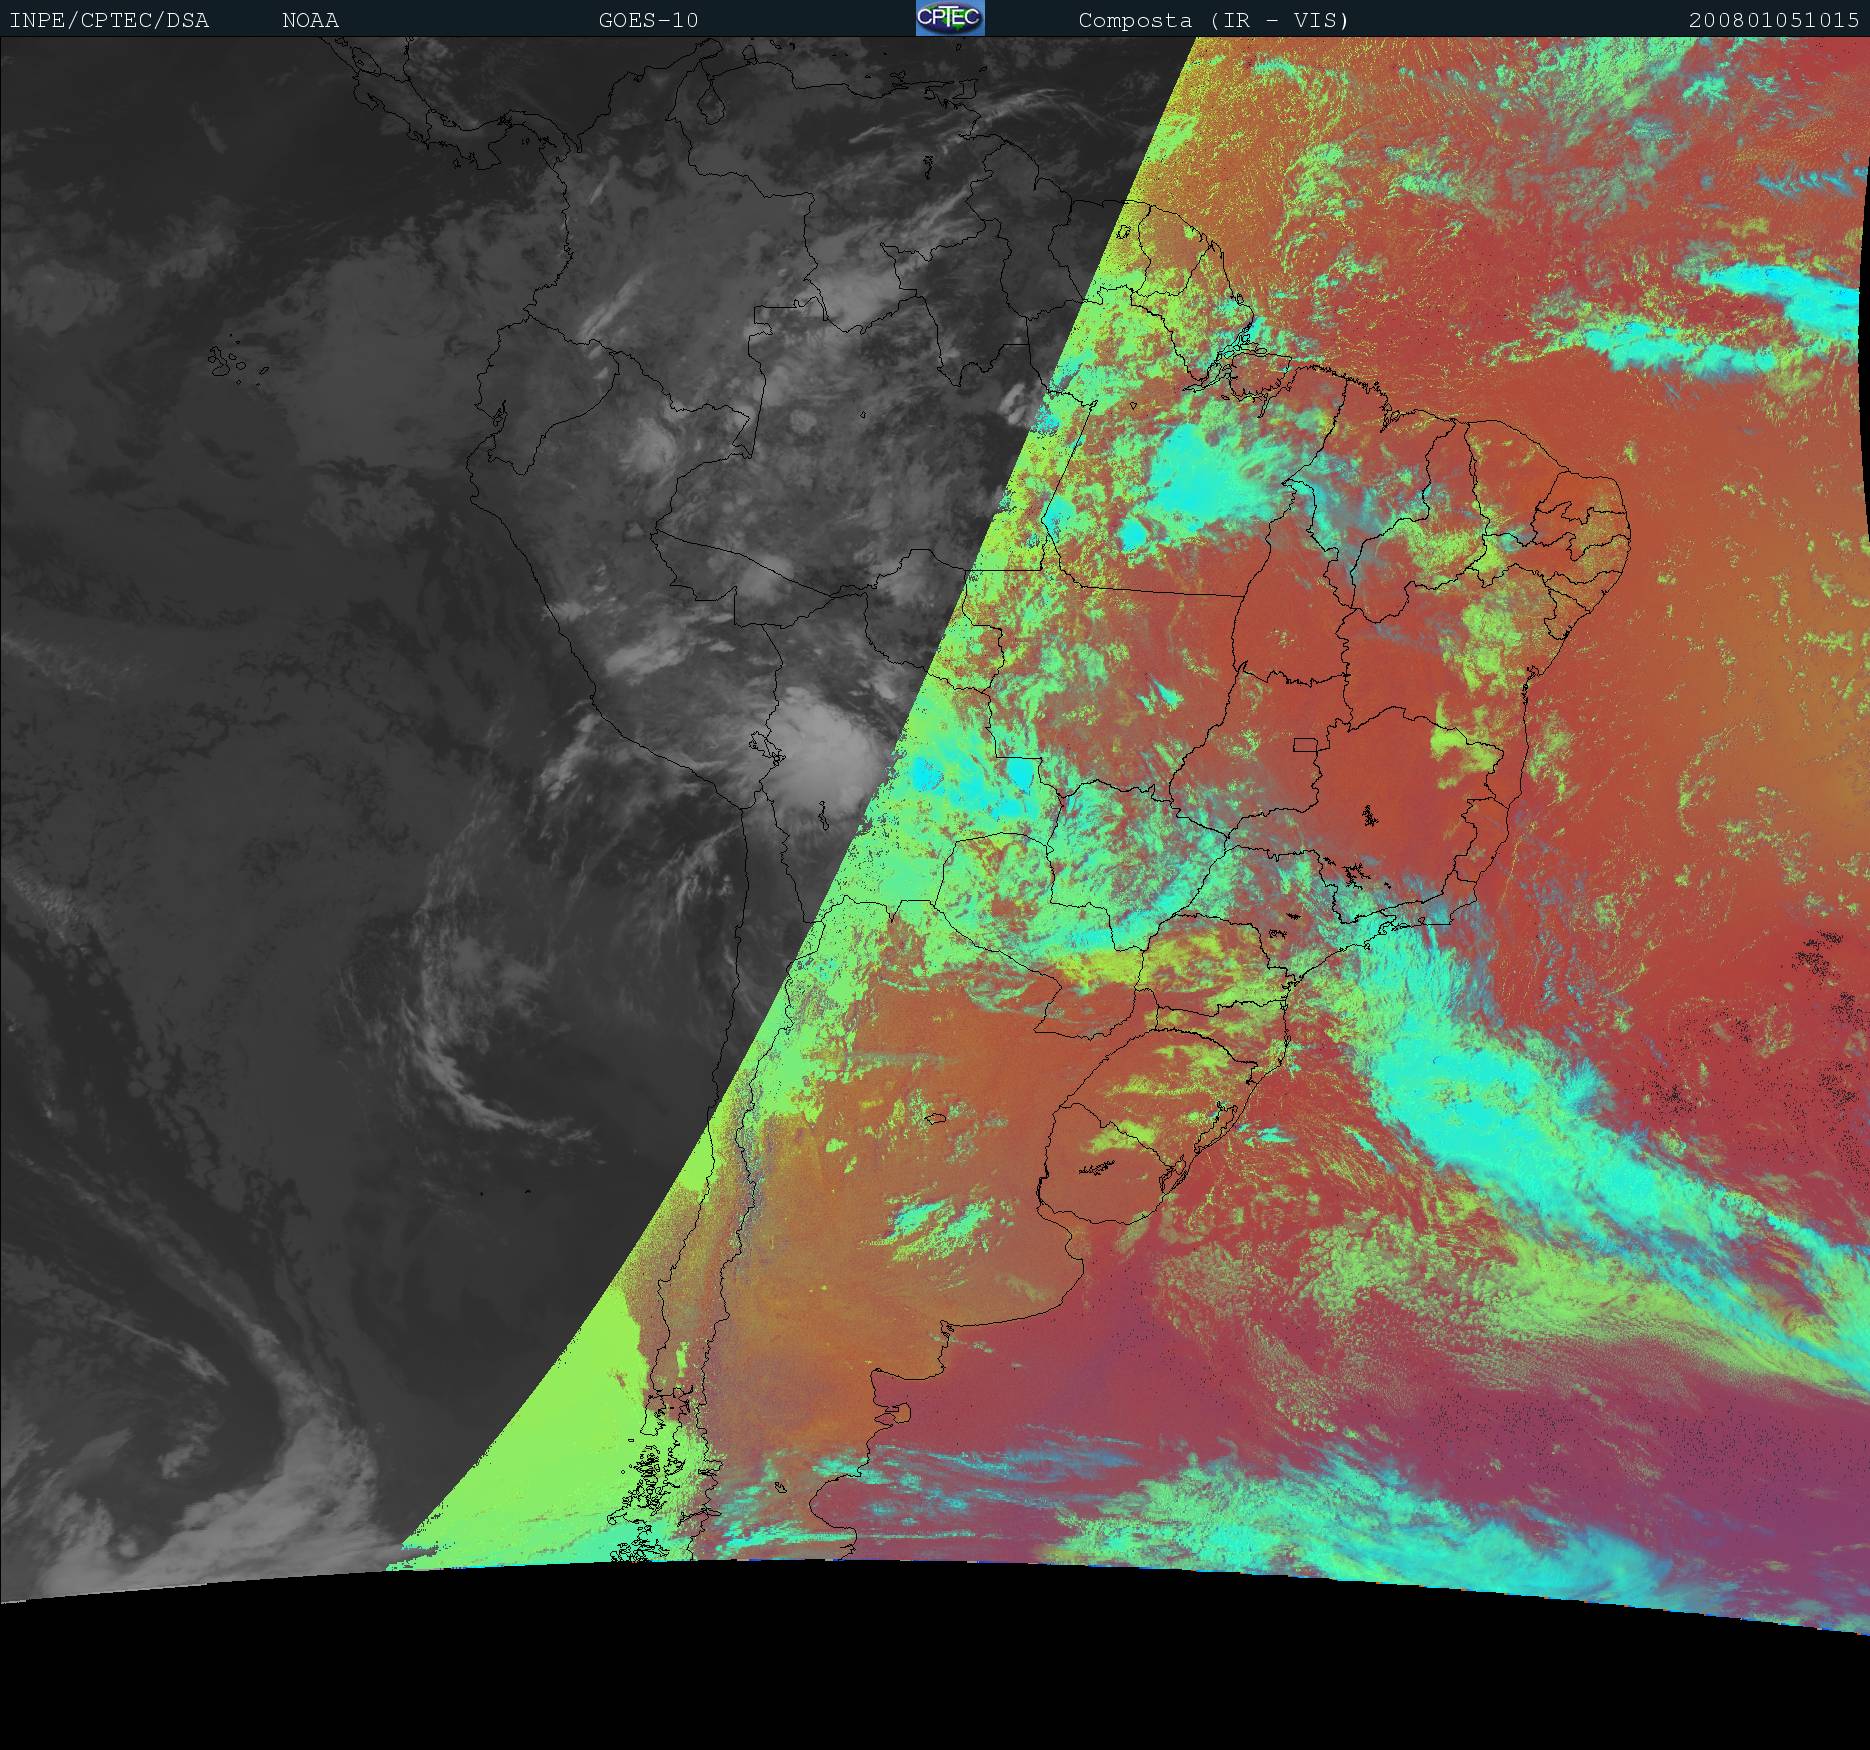Click the NOAA label in the header
Viewport: 1870px width, 1750px height.
click(310, 20)
